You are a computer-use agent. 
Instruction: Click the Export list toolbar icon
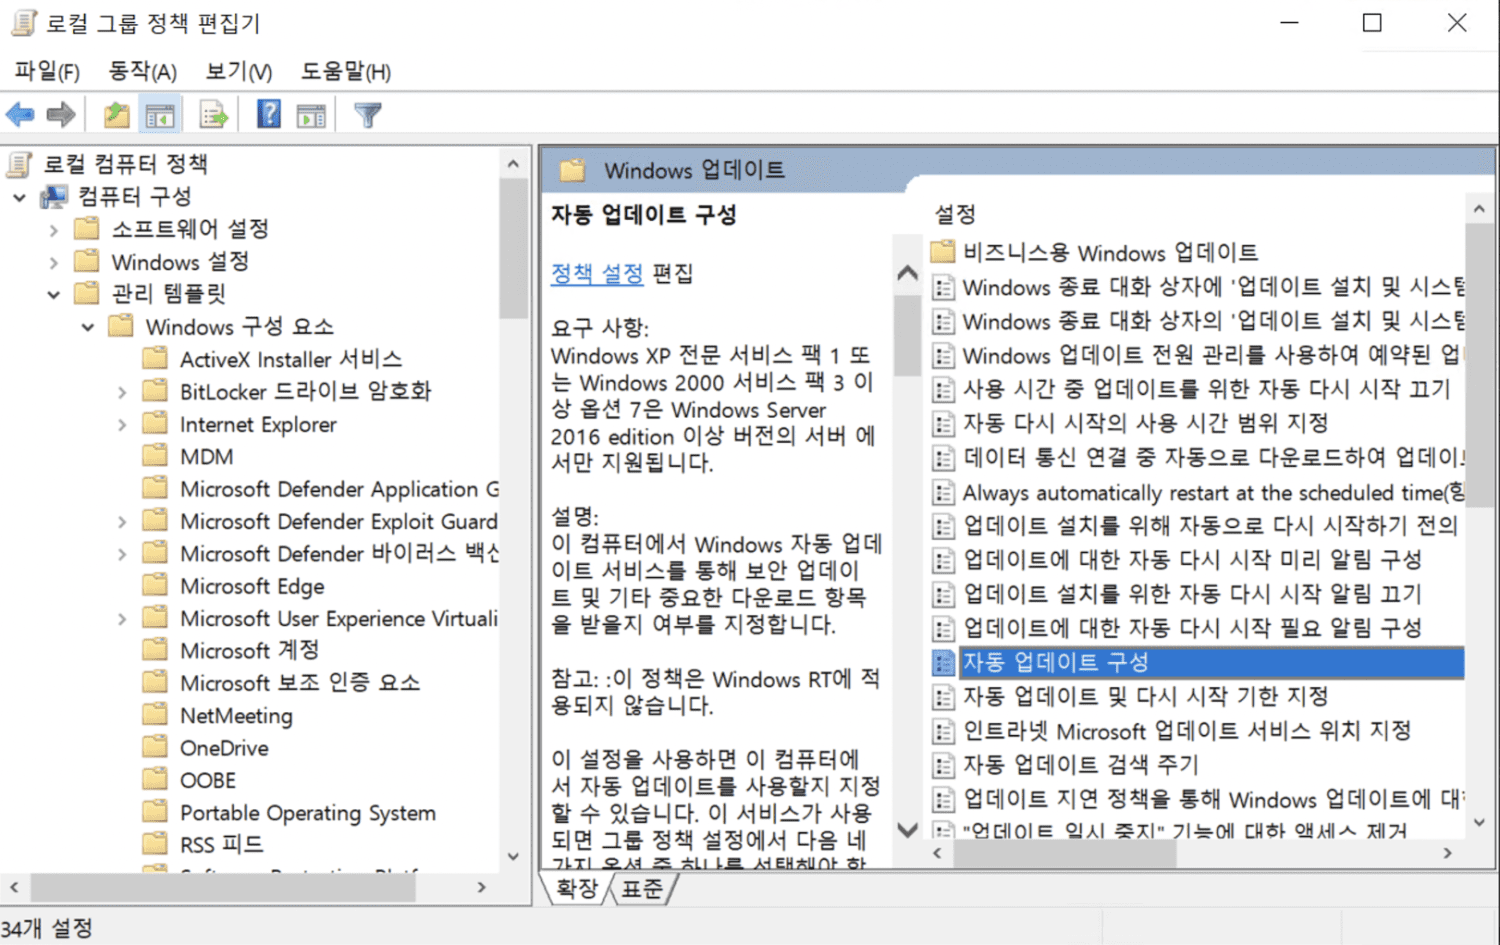213,115
